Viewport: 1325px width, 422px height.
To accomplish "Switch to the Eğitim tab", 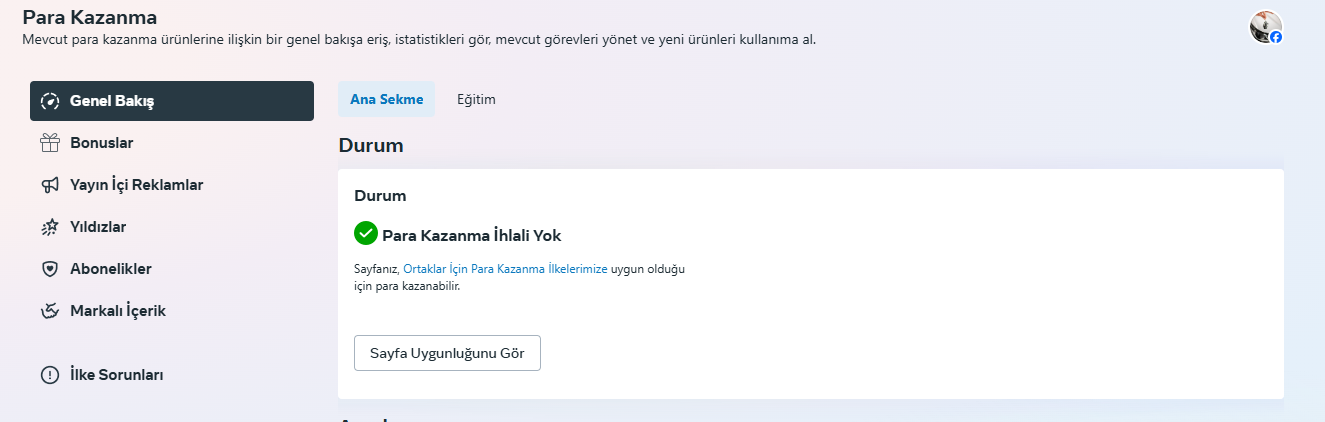I will 476,100.
